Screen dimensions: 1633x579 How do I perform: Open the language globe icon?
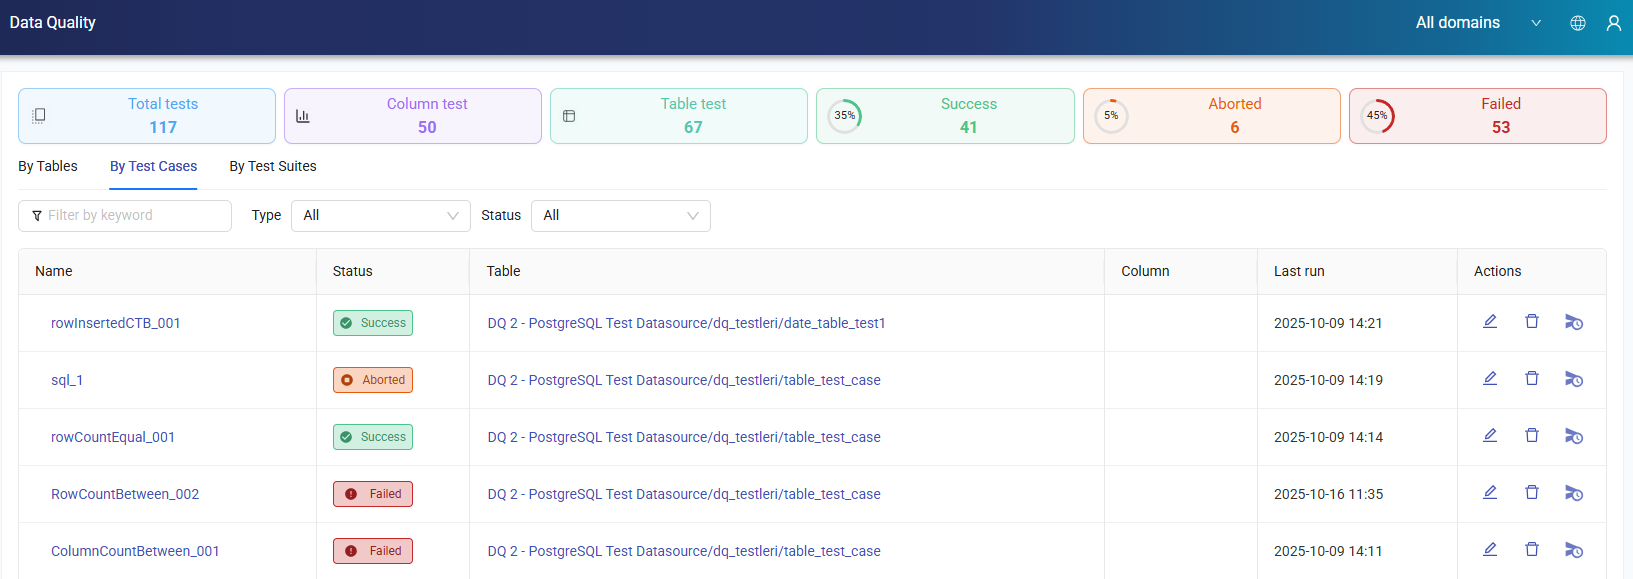1578,23
